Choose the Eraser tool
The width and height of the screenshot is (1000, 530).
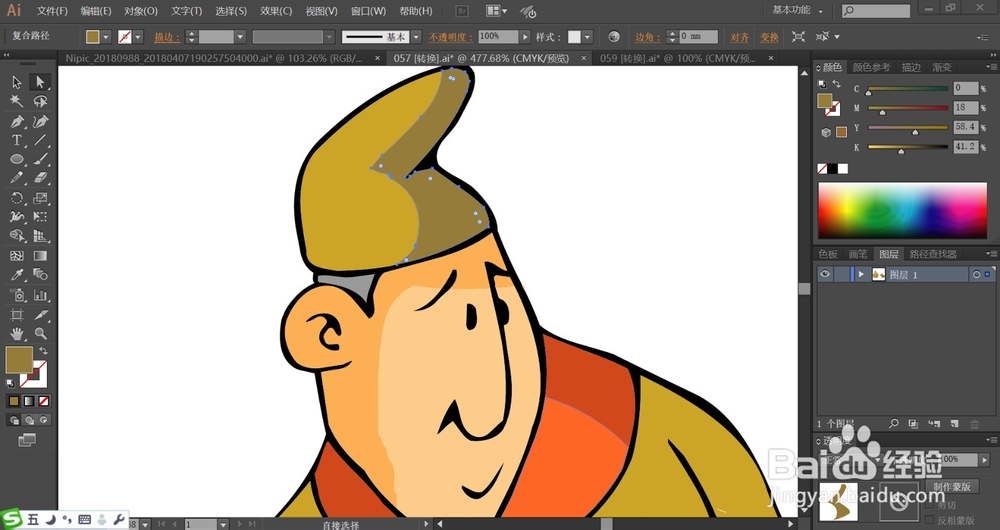pos(40,178)
